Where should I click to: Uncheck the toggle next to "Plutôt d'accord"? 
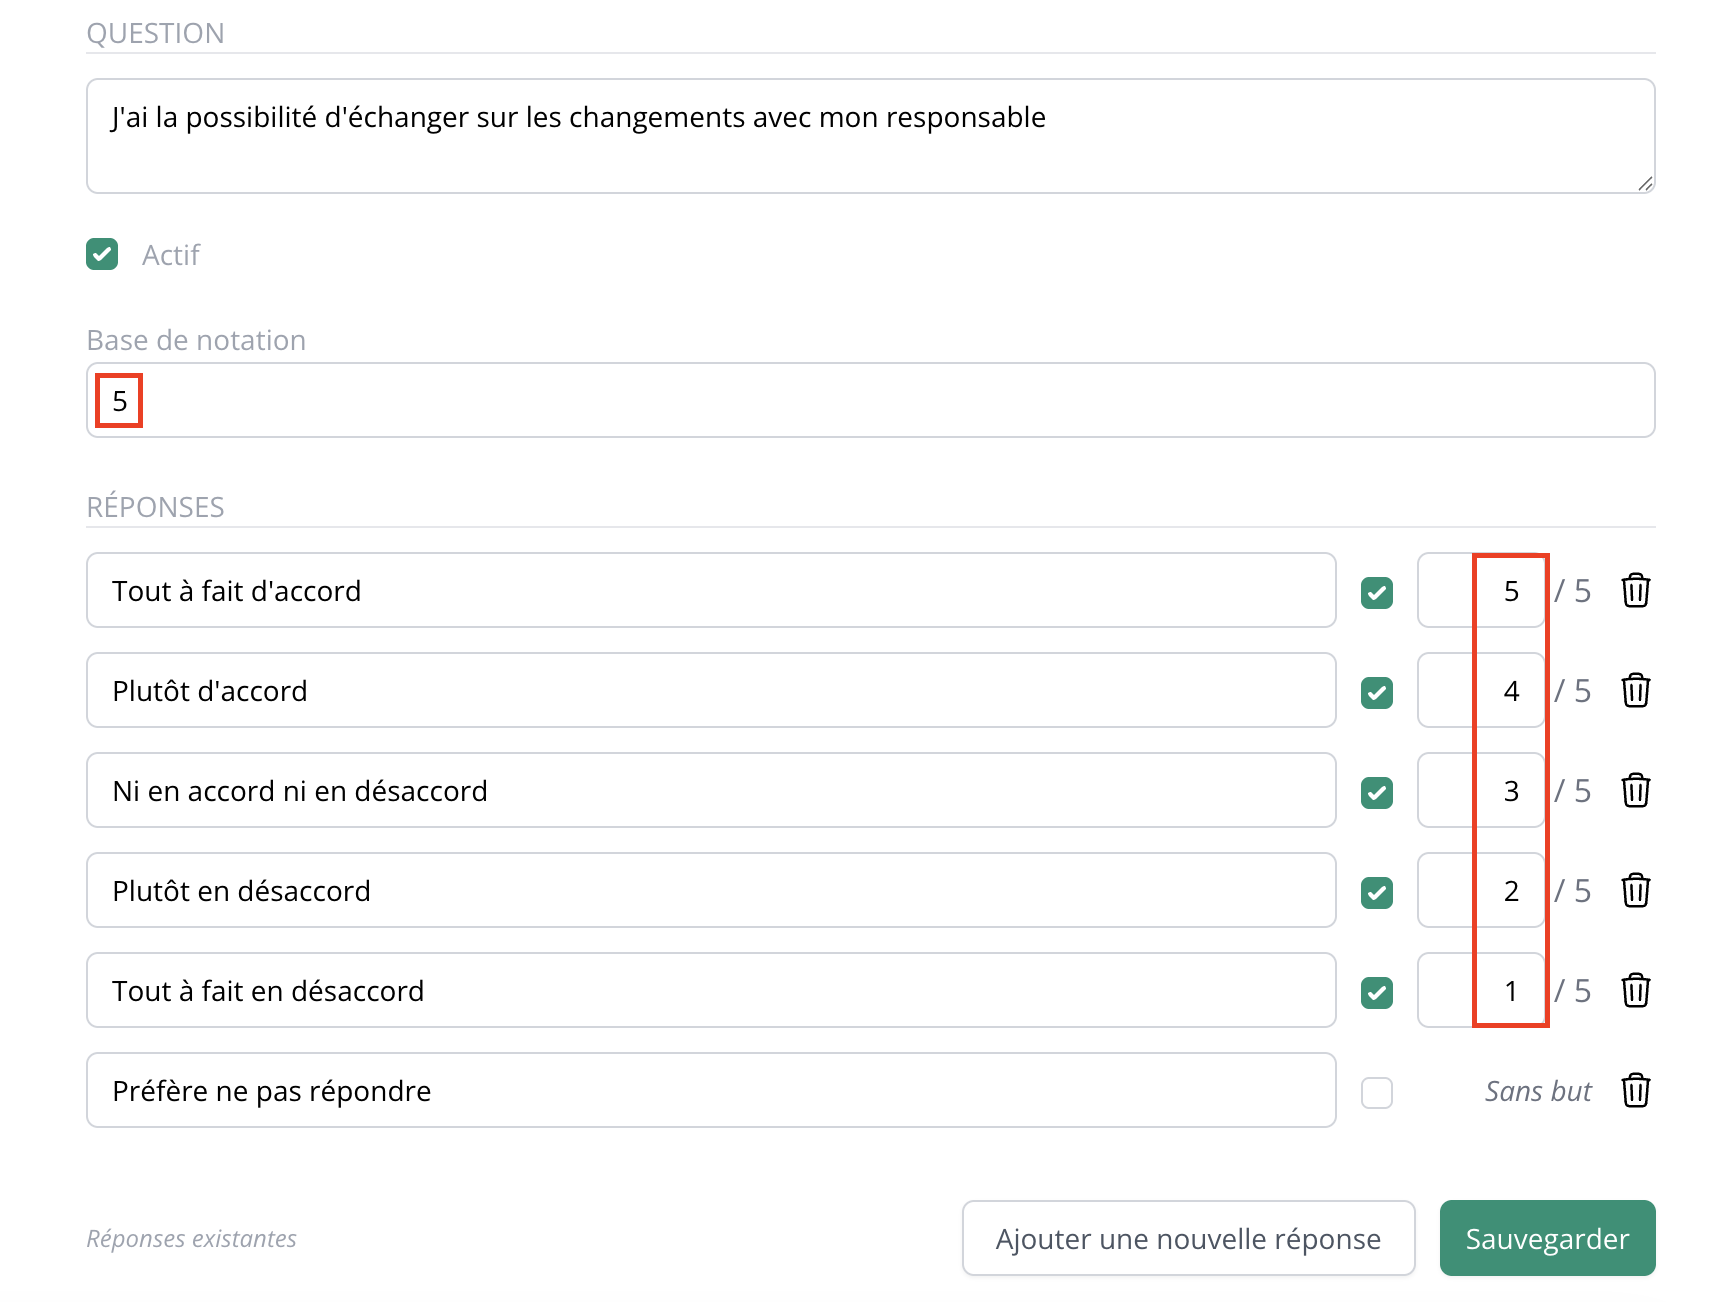point(1377,692)
